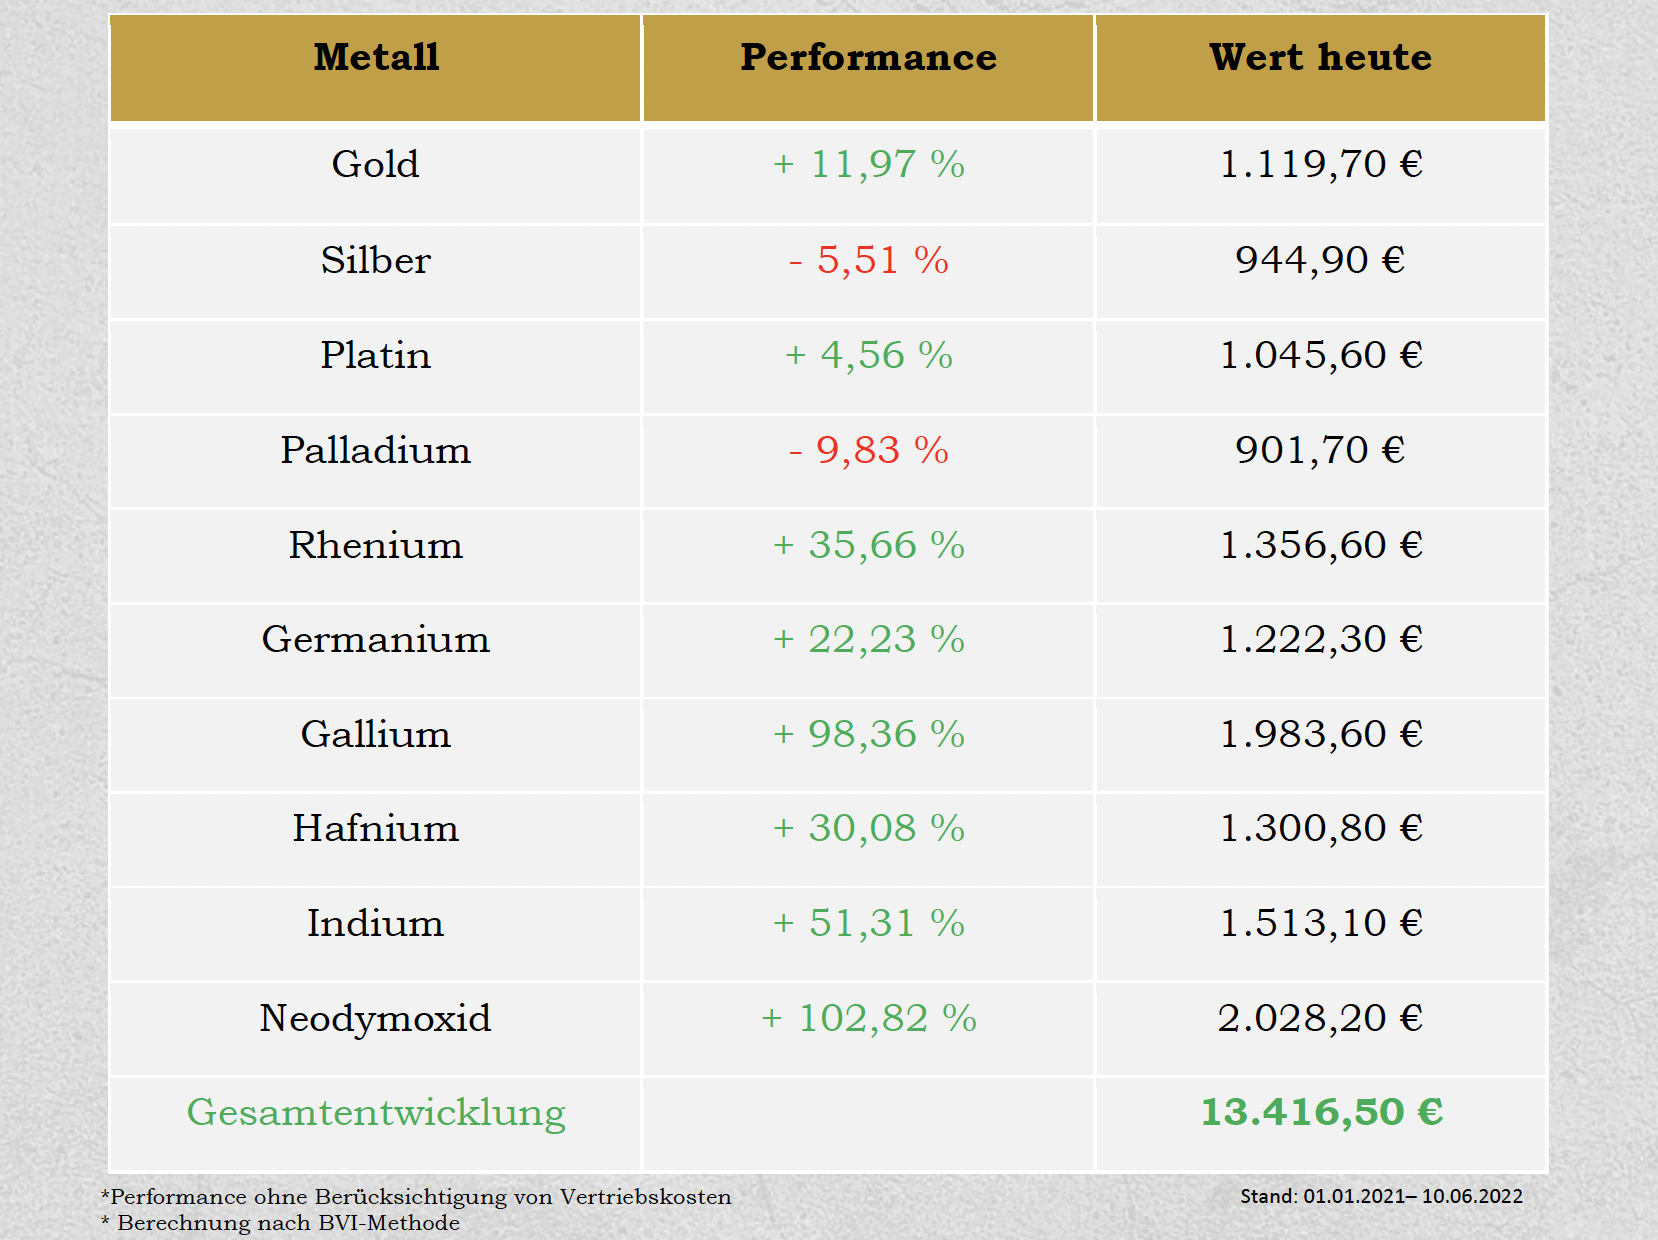Select the Platin metal cell

coord(375,355)
